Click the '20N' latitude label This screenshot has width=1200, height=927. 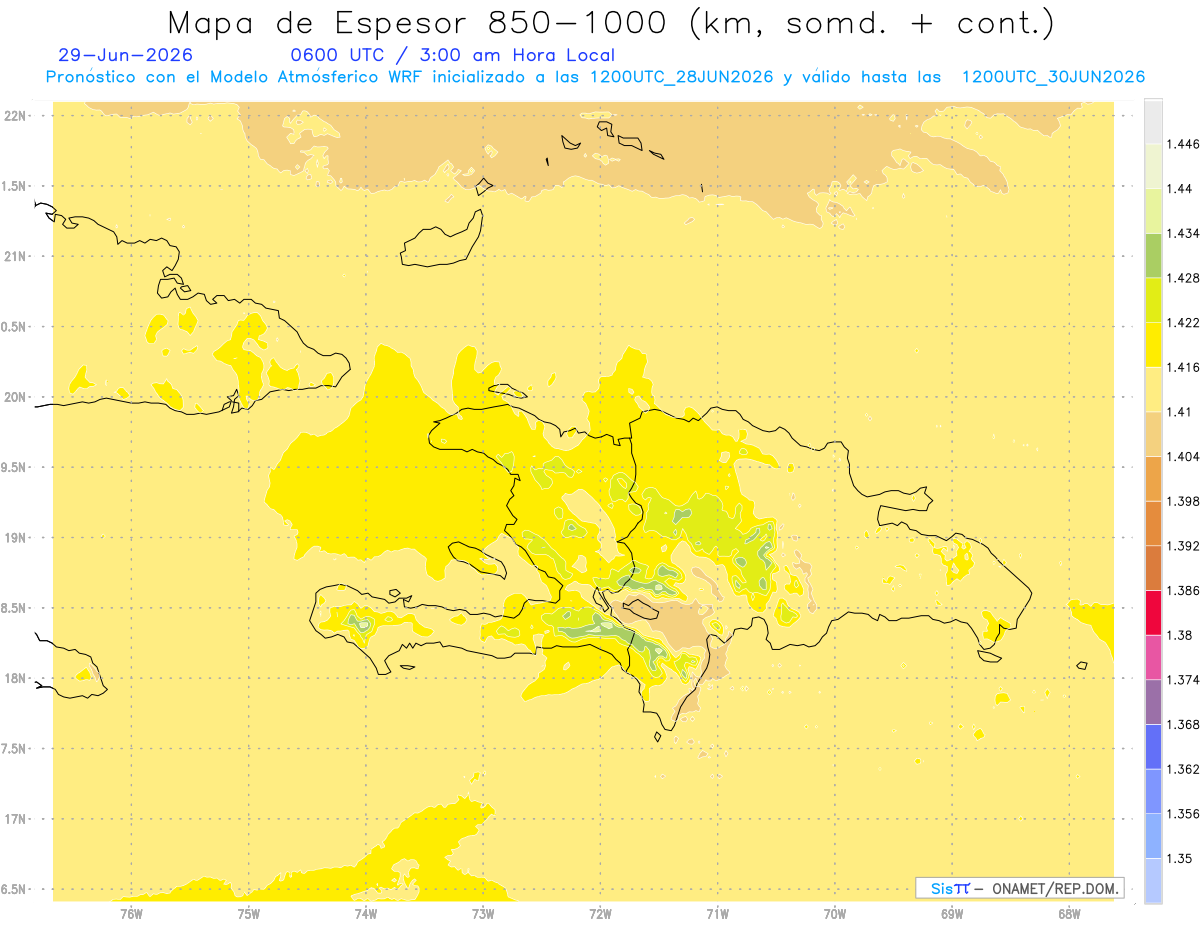click(17, 397)
